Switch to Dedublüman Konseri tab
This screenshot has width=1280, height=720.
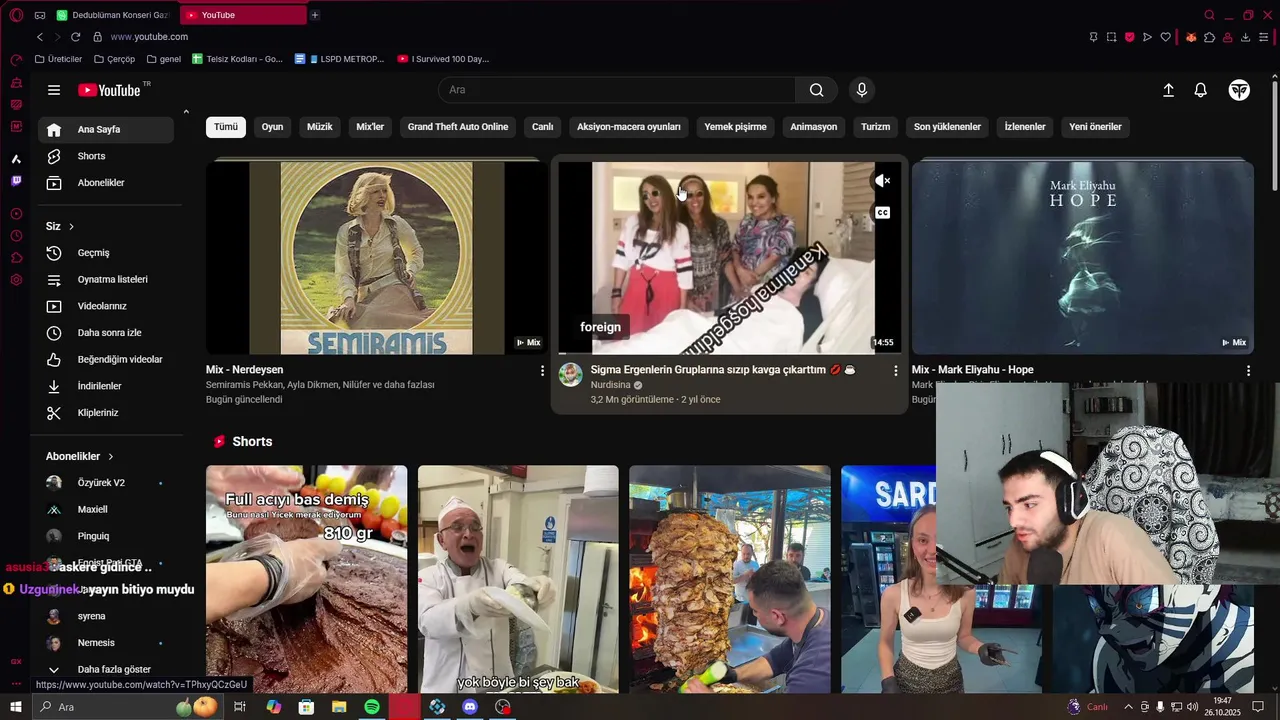pos(115,15)
